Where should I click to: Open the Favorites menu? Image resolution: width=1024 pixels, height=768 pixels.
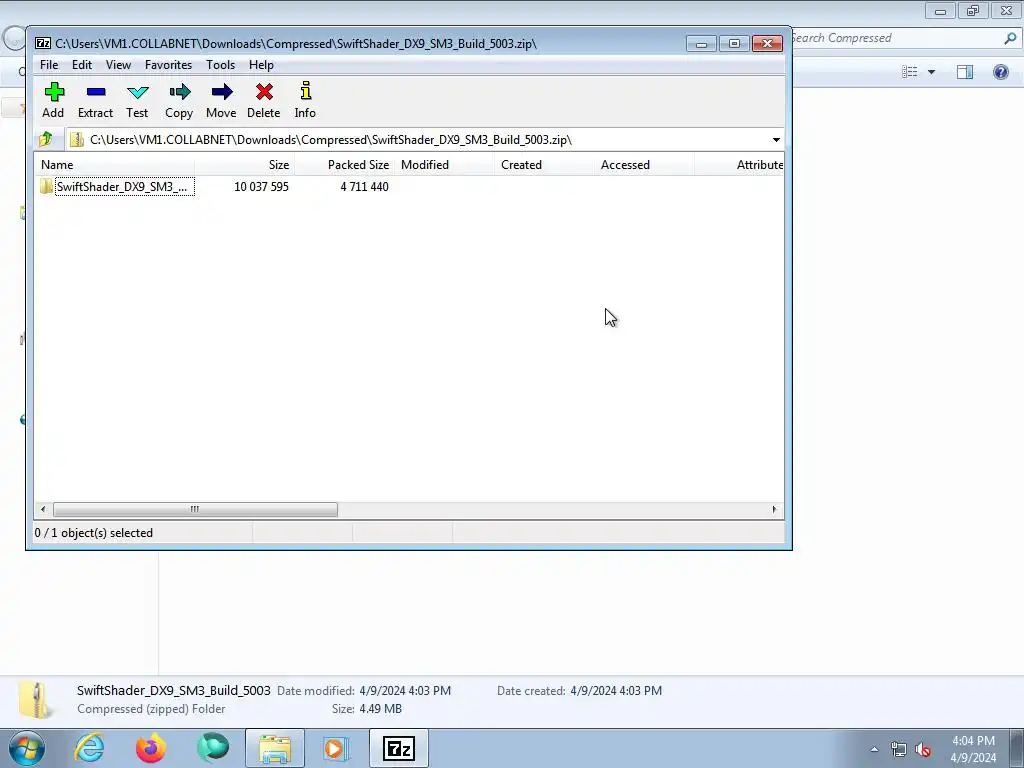pyautogui.click(x=168, y=65)
